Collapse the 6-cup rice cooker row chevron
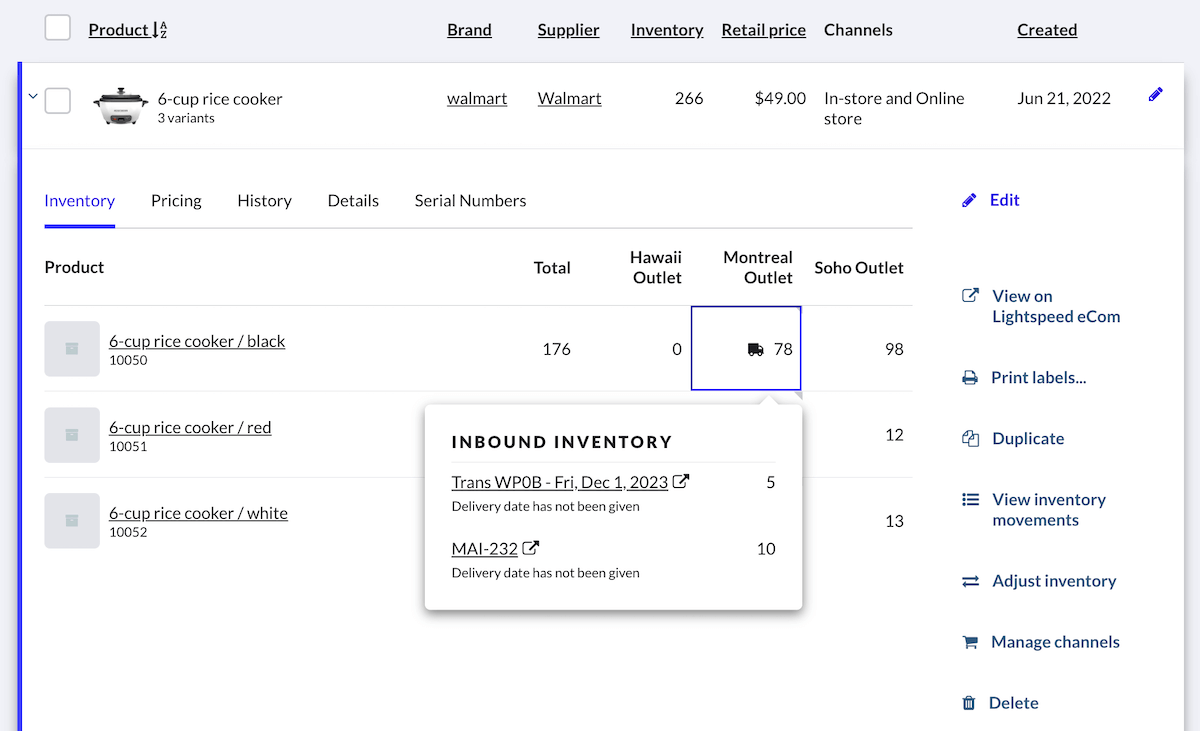The image size is (1200, 731). pos(32,97)
